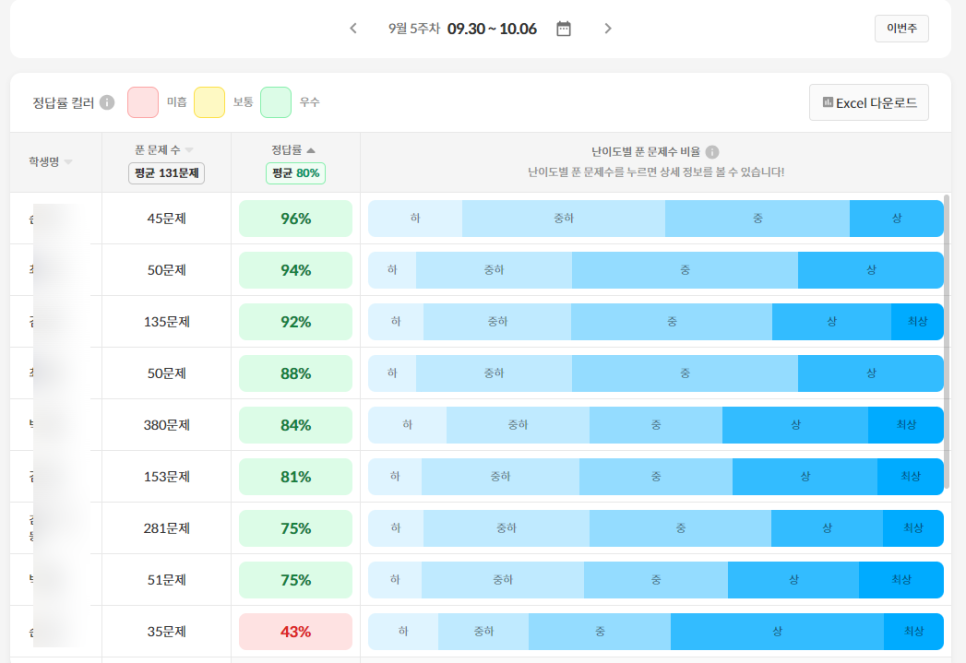Click the red 미흡 color swatch
966x663 pixels.
pyautogui.click(x=143, y=102)
